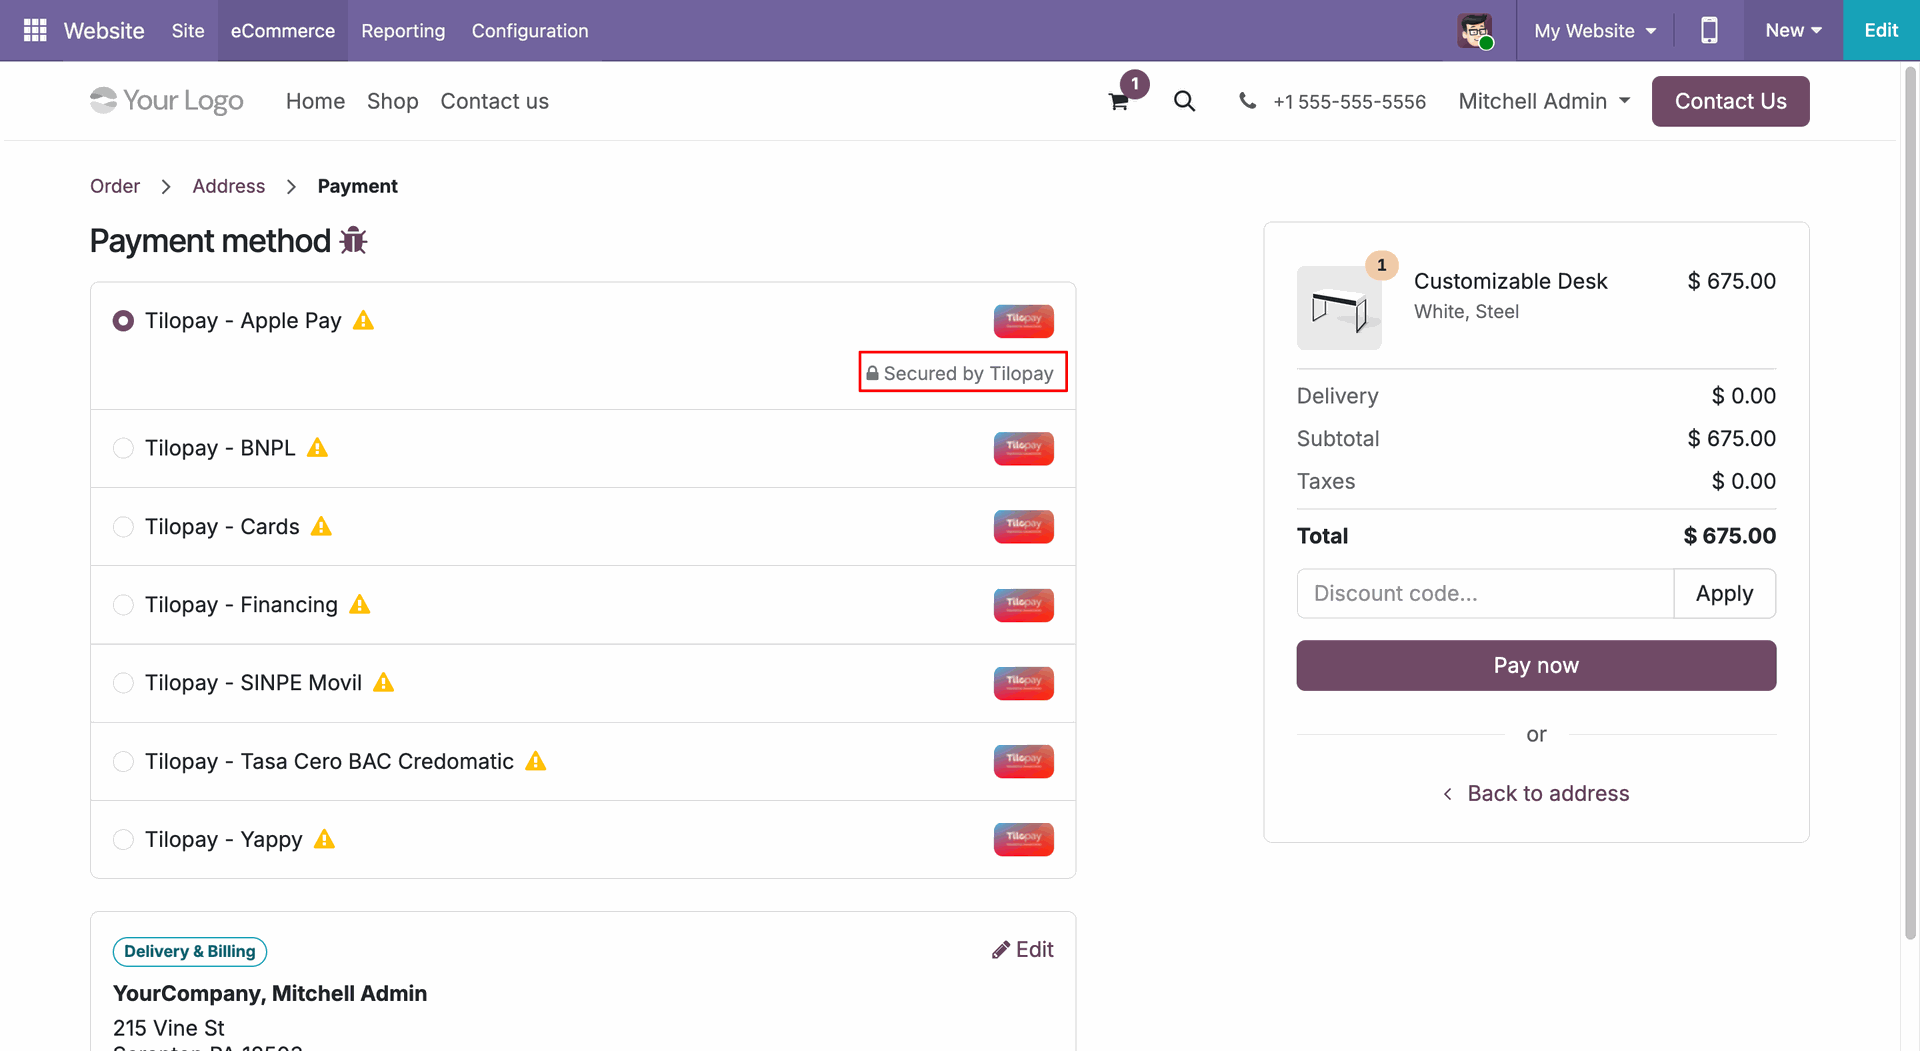
Task: Click the user avatar in top bar
Action: [1475, 30]
